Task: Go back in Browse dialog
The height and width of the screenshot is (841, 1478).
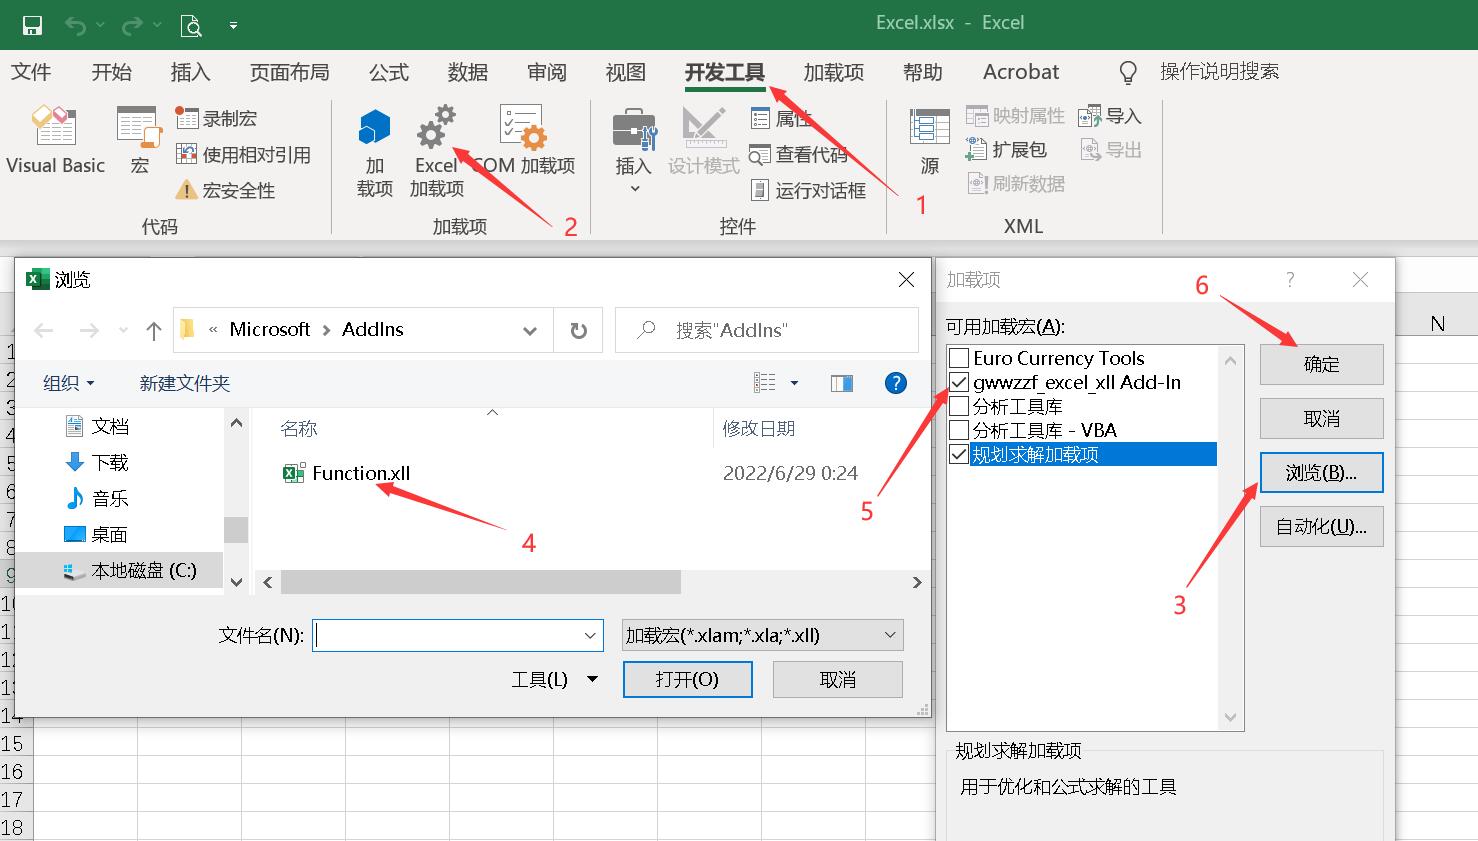Action: 44,330
